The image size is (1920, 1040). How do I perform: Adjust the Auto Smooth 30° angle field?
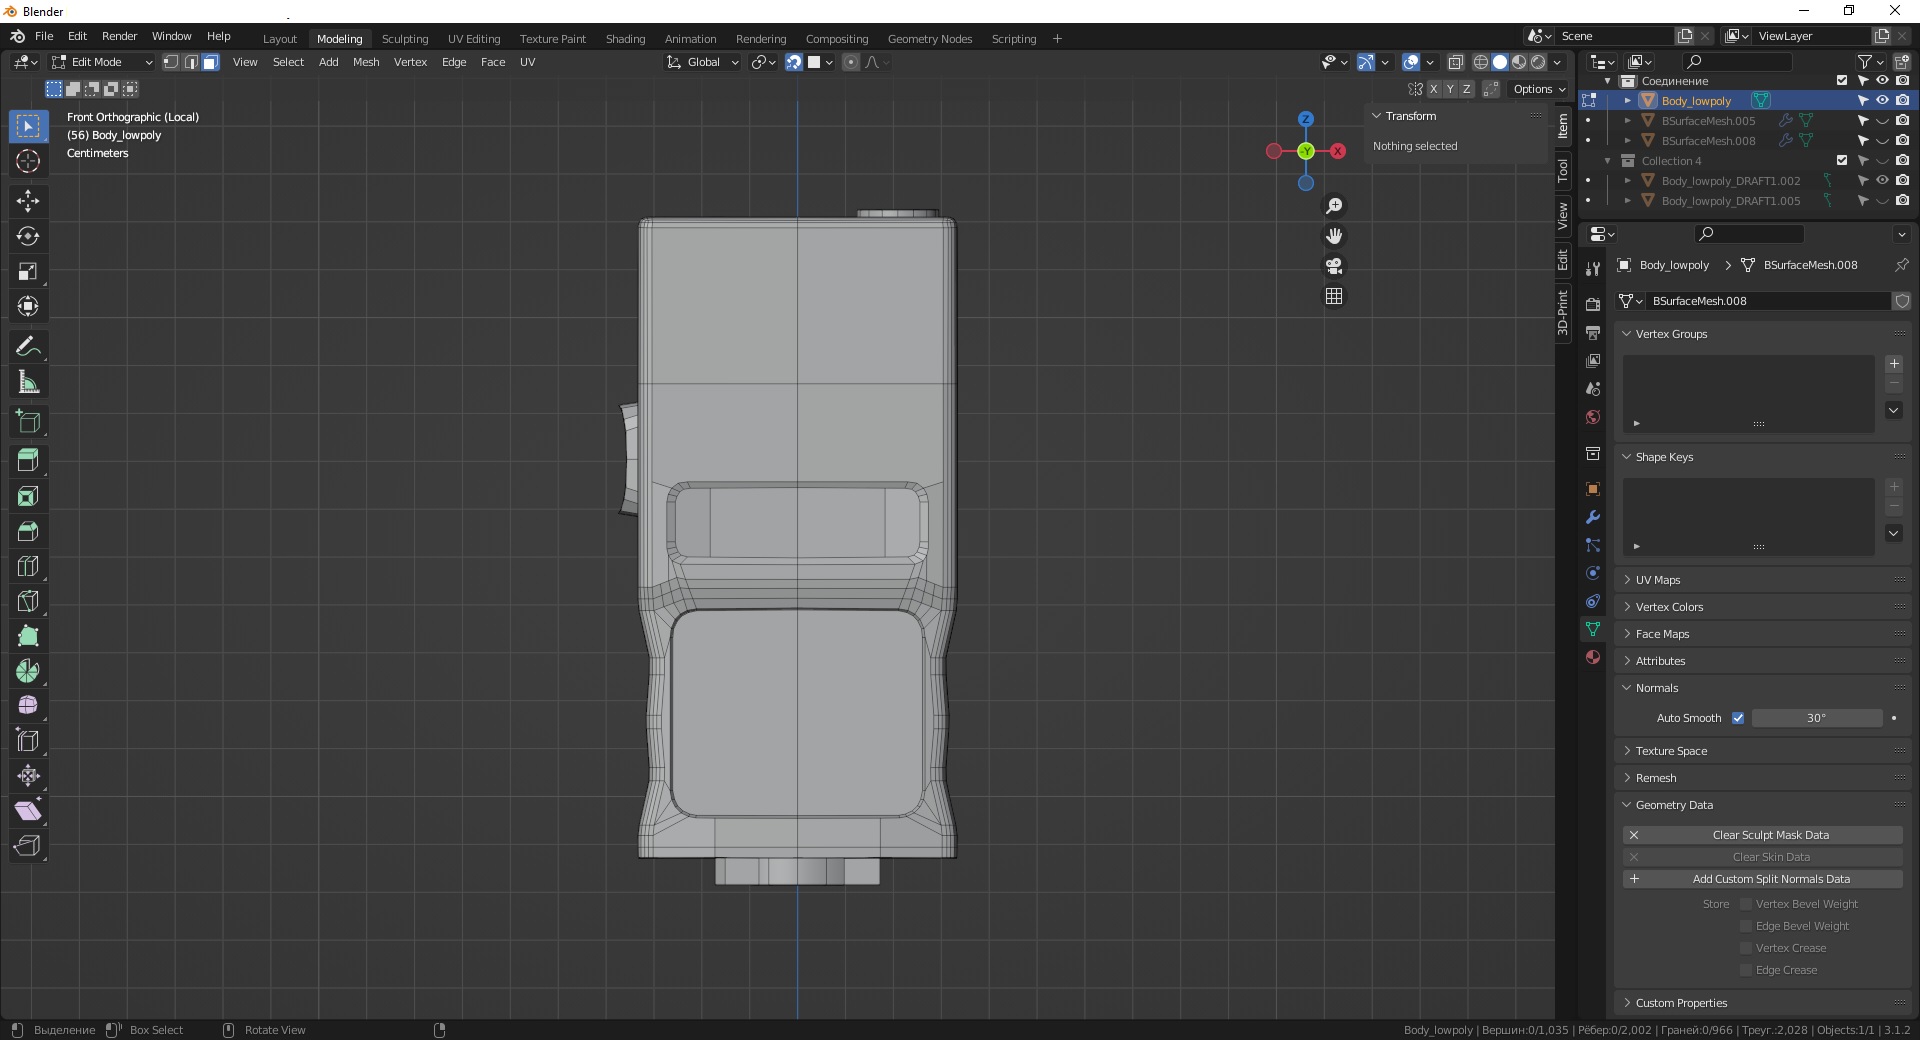[1816, 718]
